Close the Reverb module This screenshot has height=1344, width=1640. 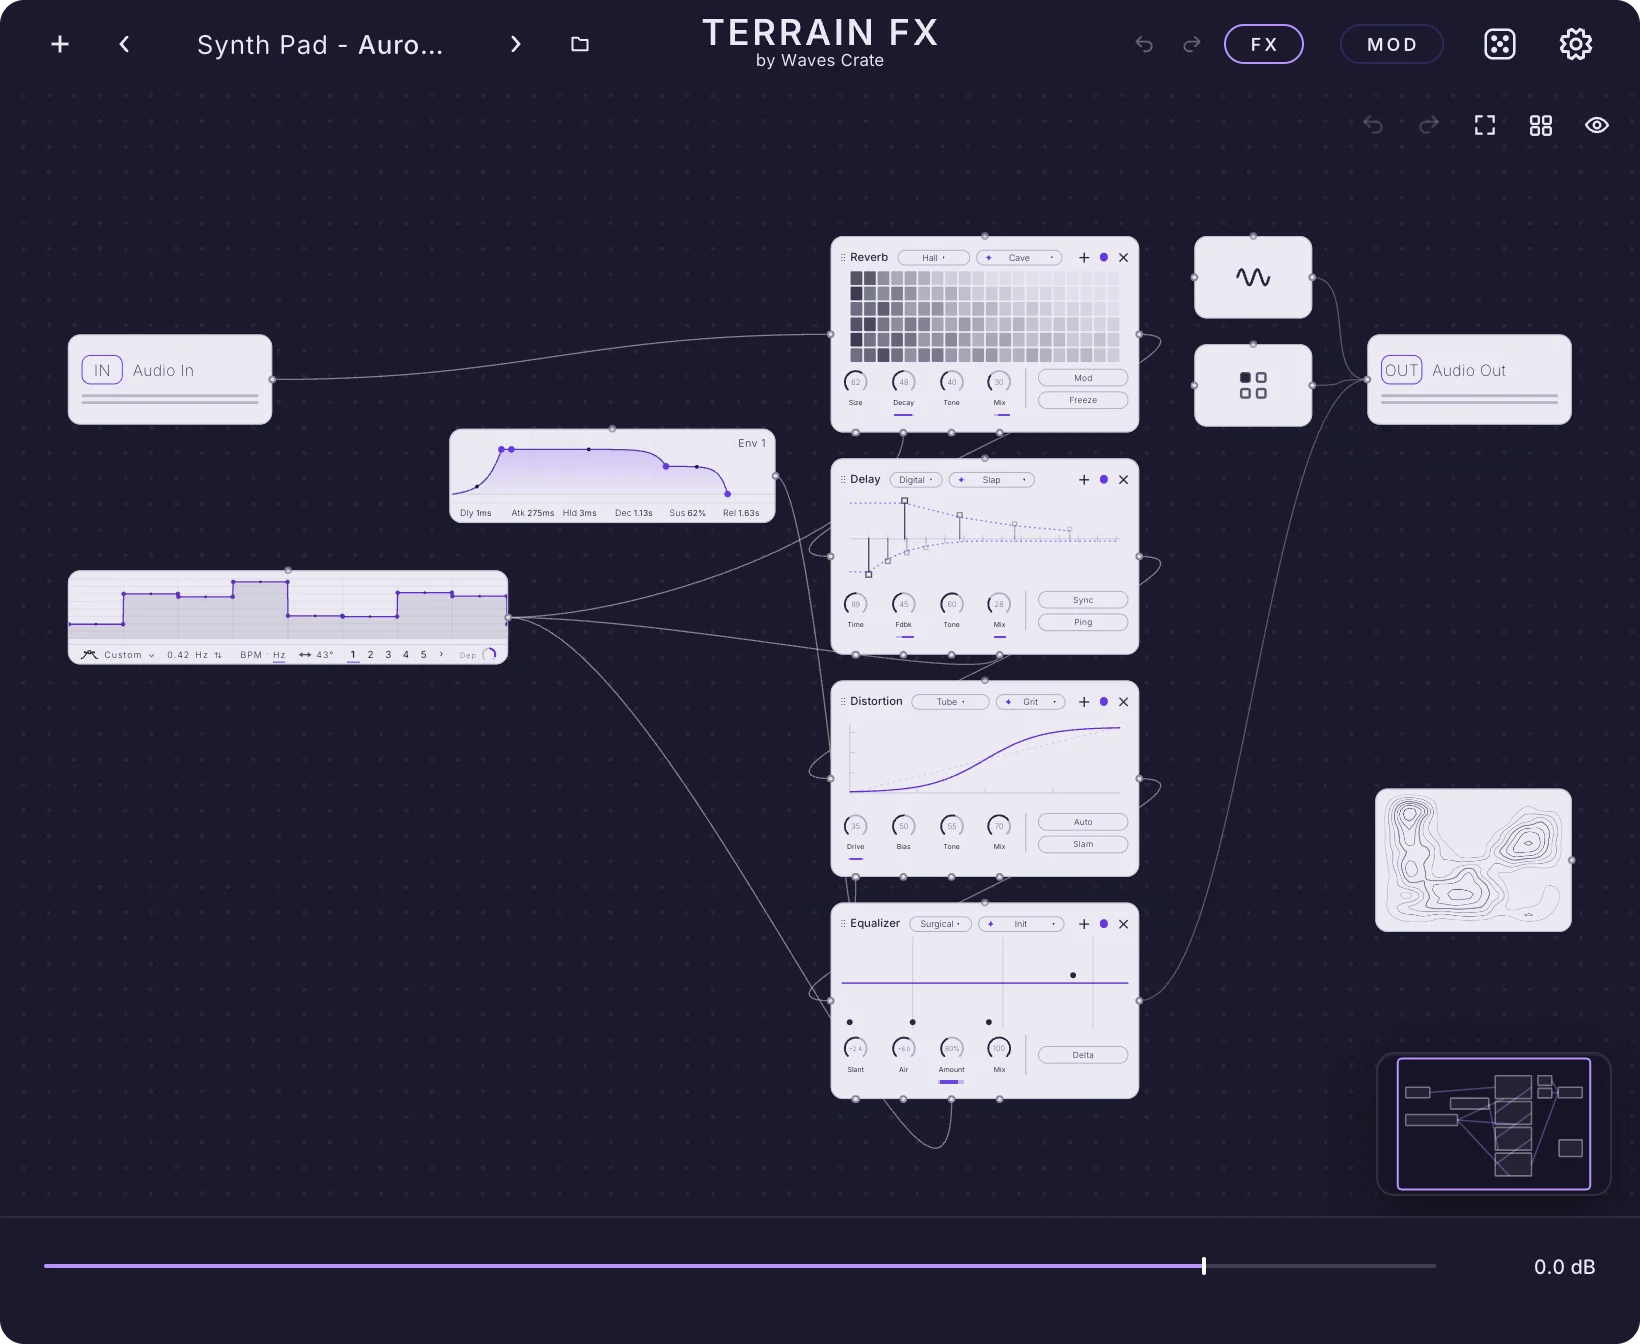click(x=1124, y=258)
